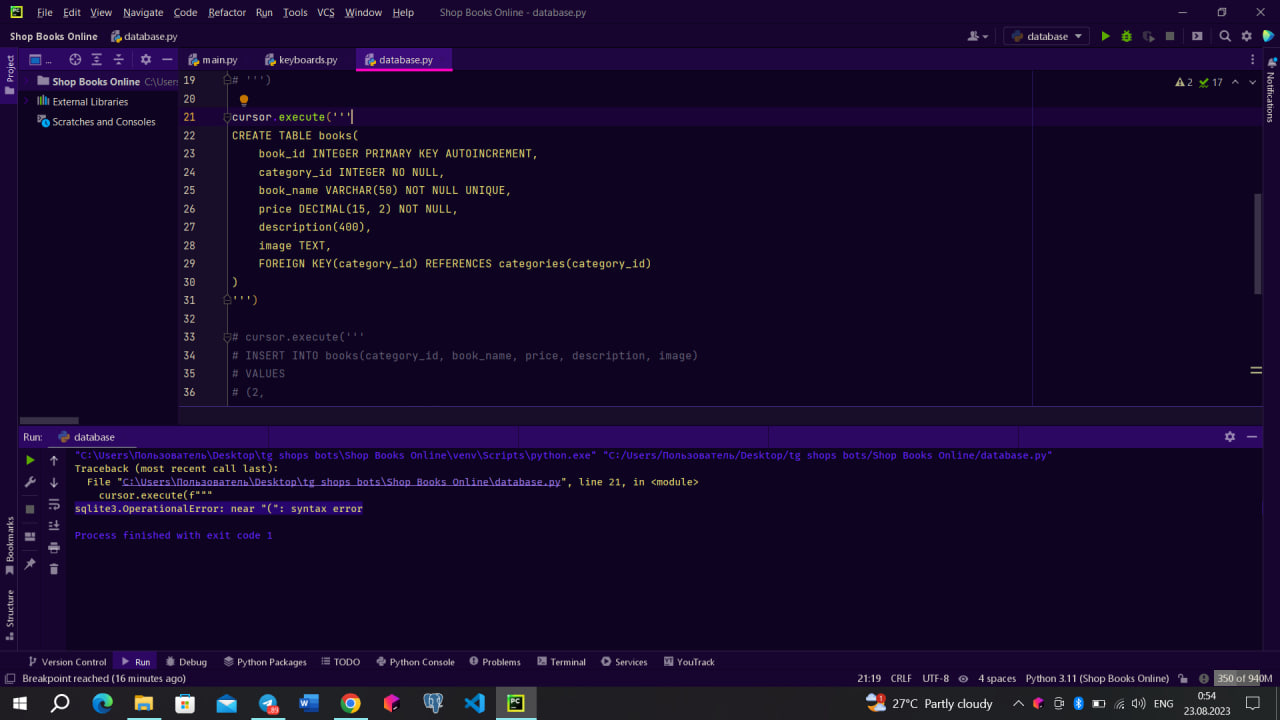
Task: Open Telegram from the Windows taskbar
Action: (267, 704)
